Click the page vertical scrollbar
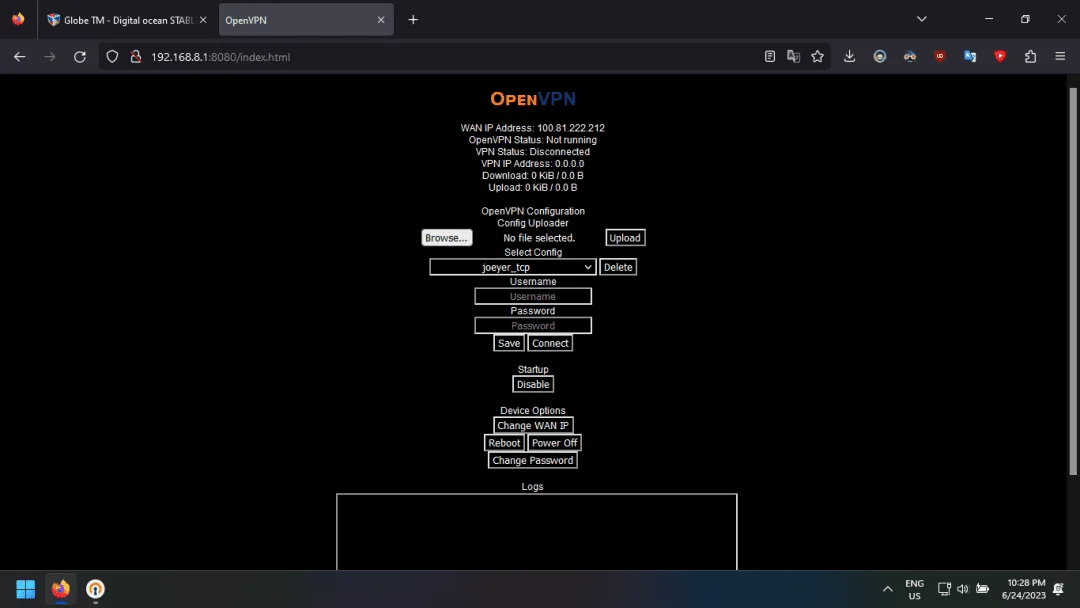The width and height of the screenshot is (1080, 608). (1072, 281)
